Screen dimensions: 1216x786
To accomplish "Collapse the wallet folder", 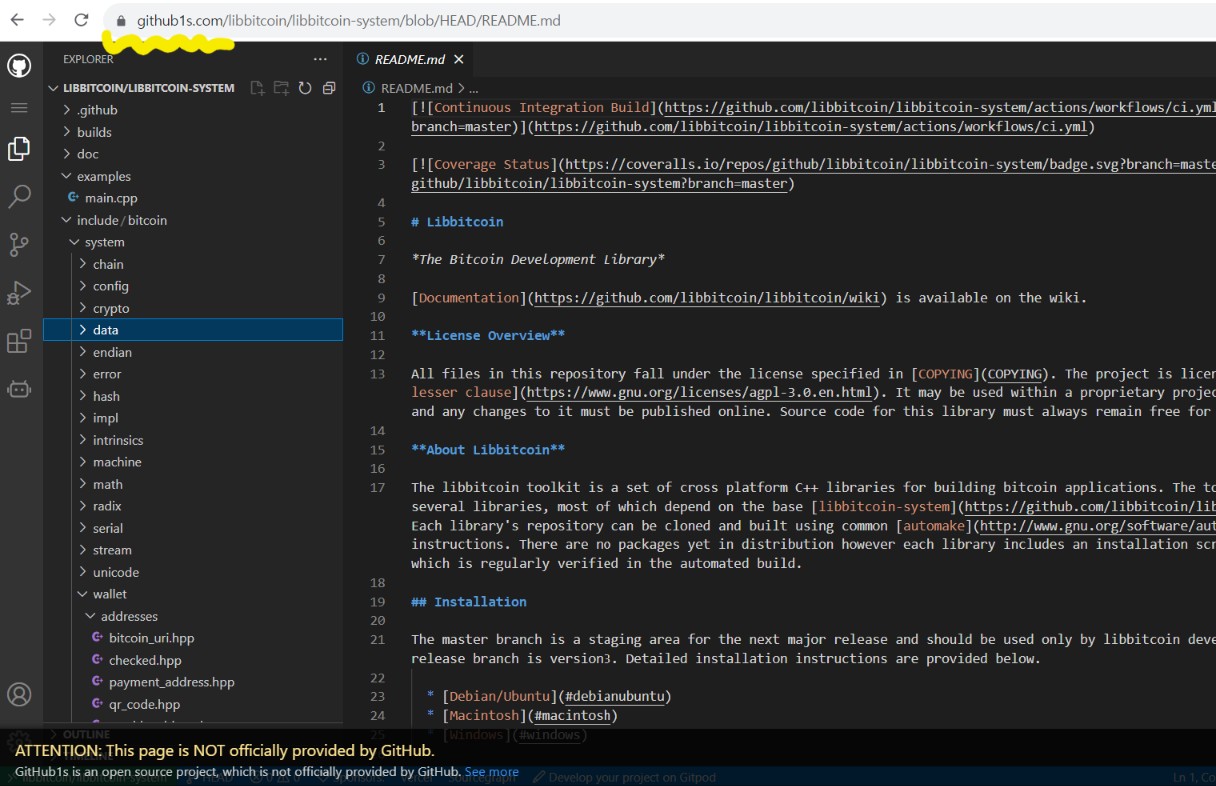I will tap(110, 594).
